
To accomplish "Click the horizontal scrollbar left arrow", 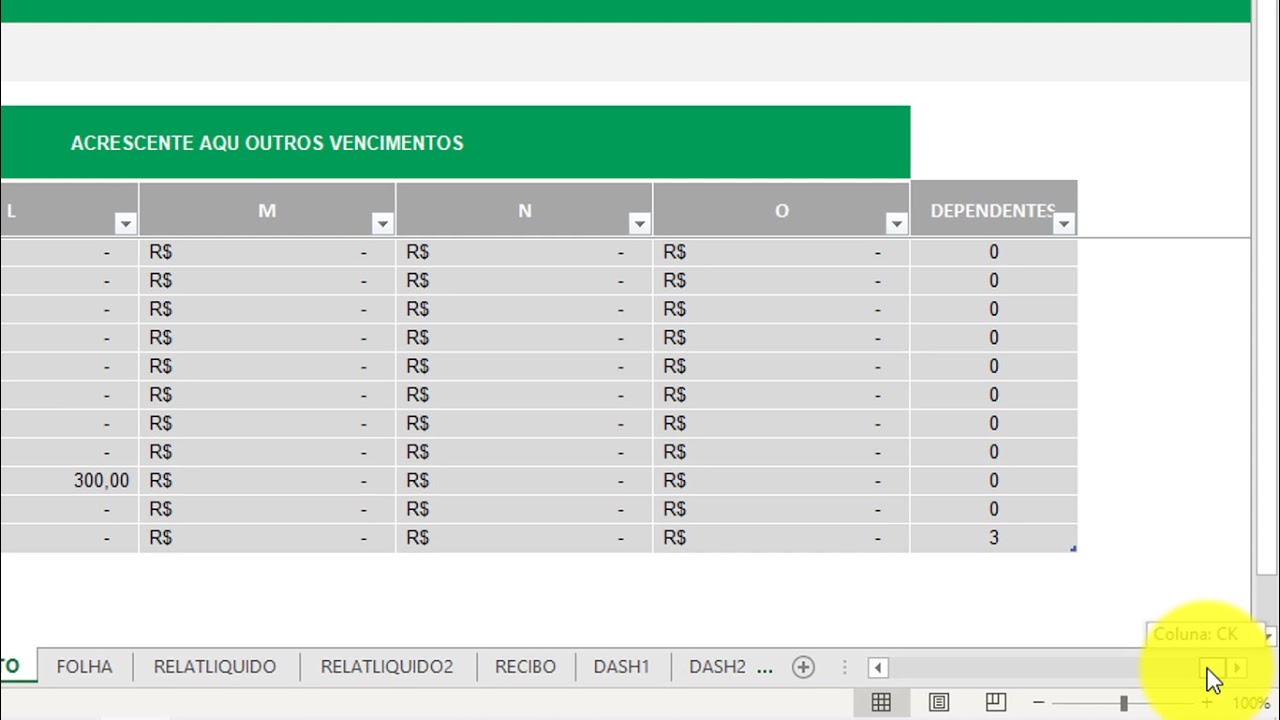I will pyautogui.click(x=878, y=668).
